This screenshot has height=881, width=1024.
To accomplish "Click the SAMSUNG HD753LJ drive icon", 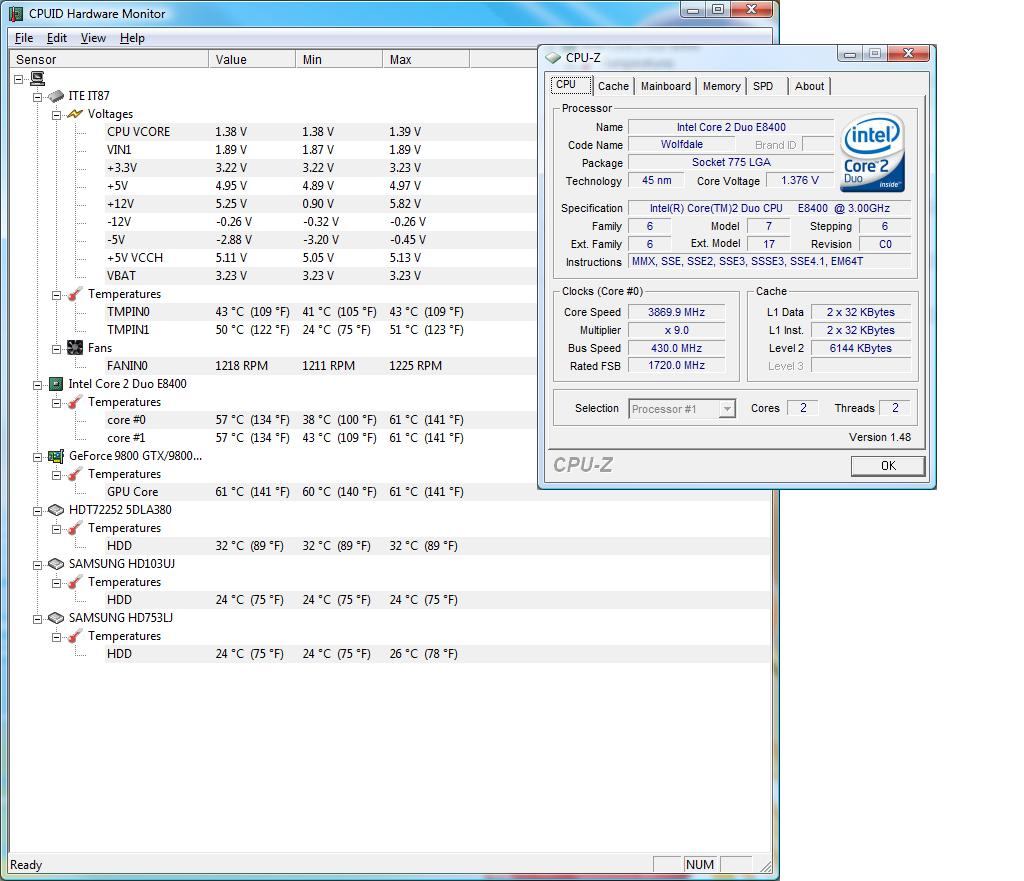I will [56, 618].
